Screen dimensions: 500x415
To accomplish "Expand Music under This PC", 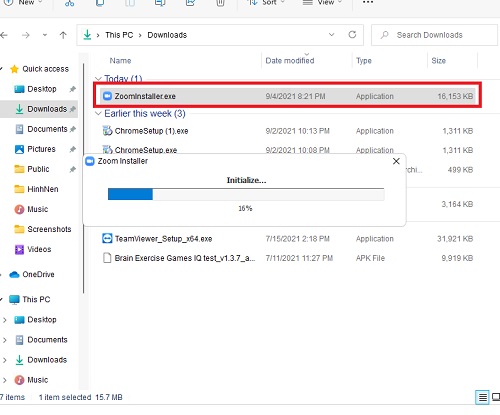I will click(5, 380).
